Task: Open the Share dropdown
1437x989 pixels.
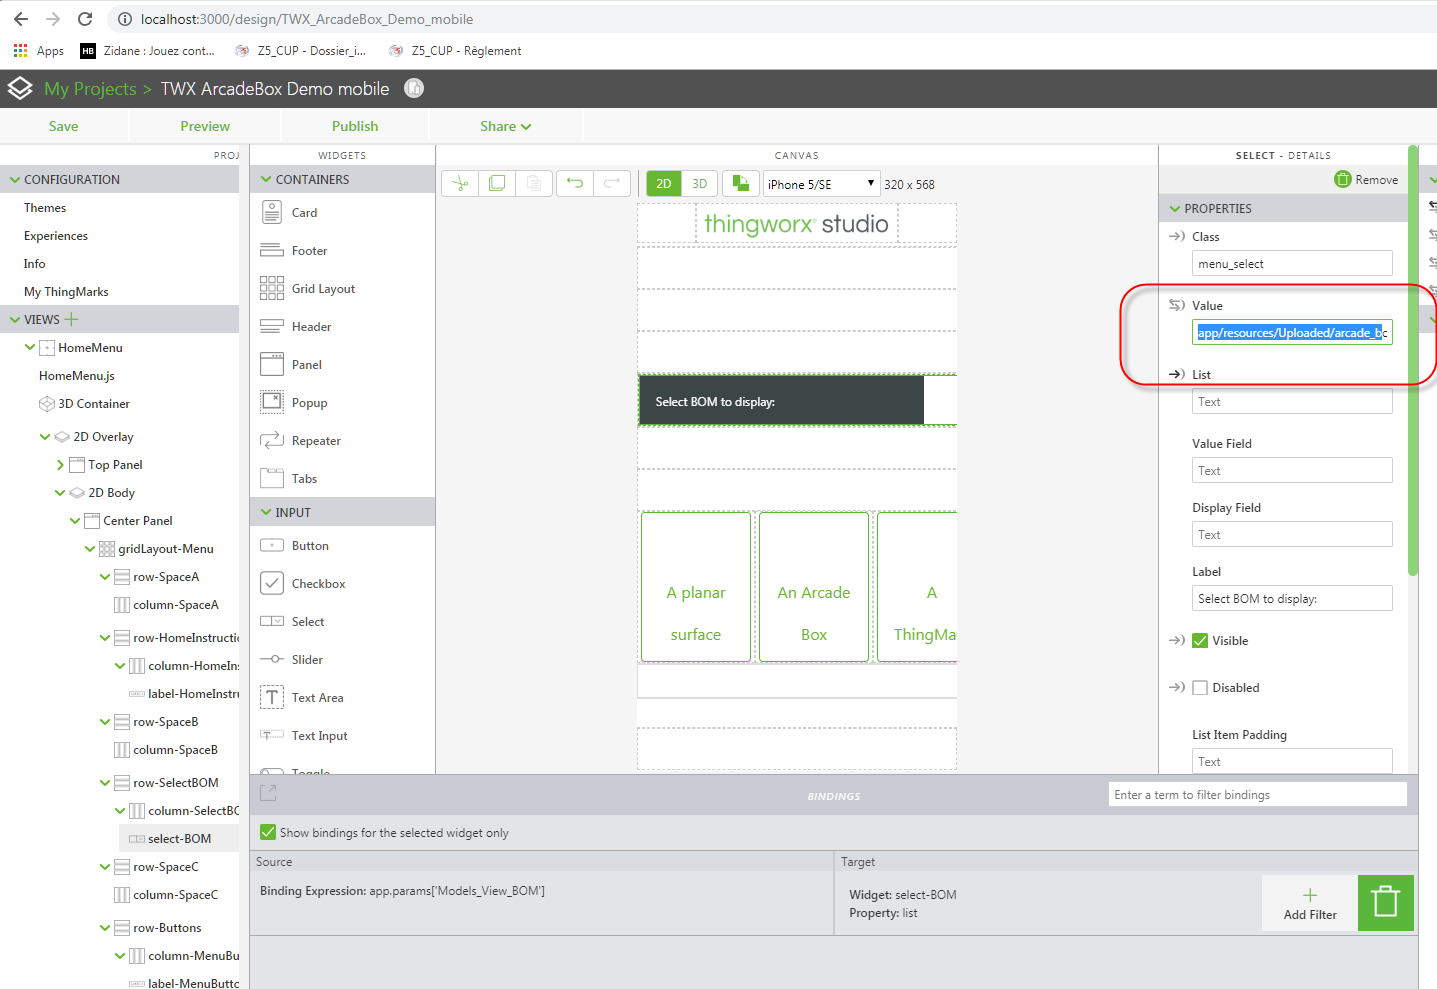Action: (505, 126)
